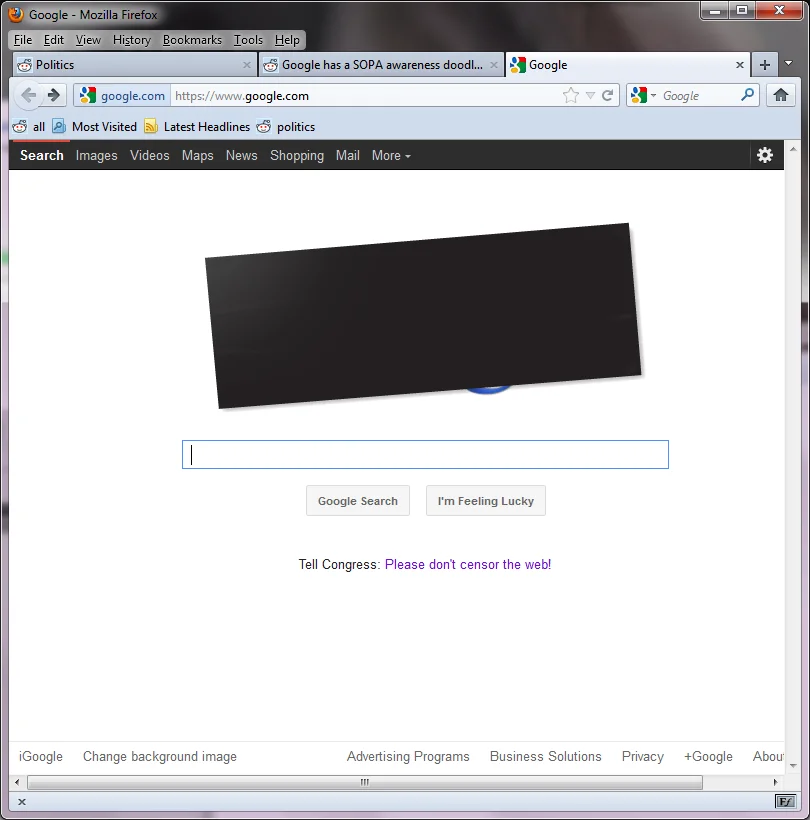Bookmark this page with the star icon
810x820 pixels.
point(571,95)
